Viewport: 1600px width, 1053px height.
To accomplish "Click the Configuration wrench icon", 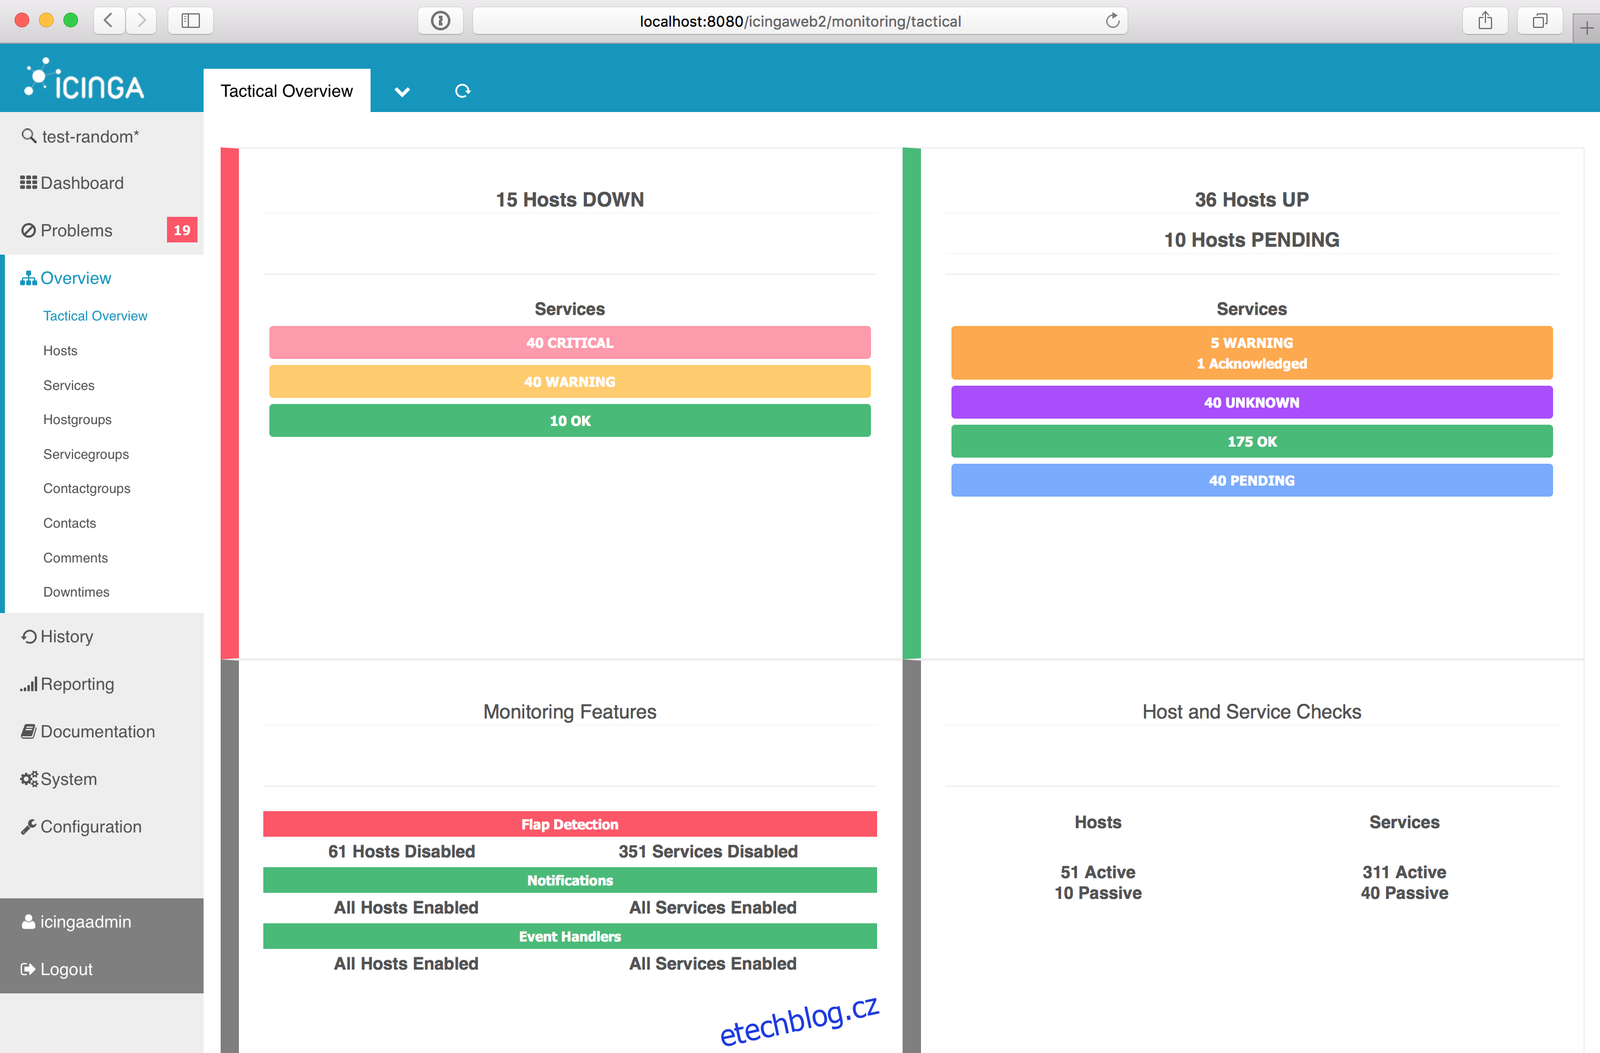I will click(29, 827).
